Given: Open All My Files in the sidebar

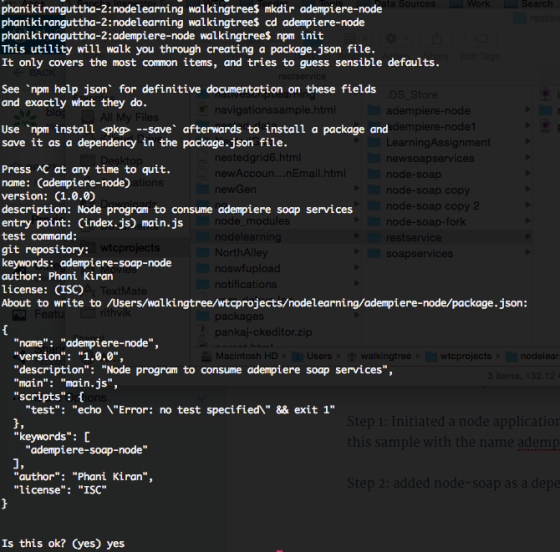Looking at the screenshot, I should pyautogui.click(x=121, y=117).
